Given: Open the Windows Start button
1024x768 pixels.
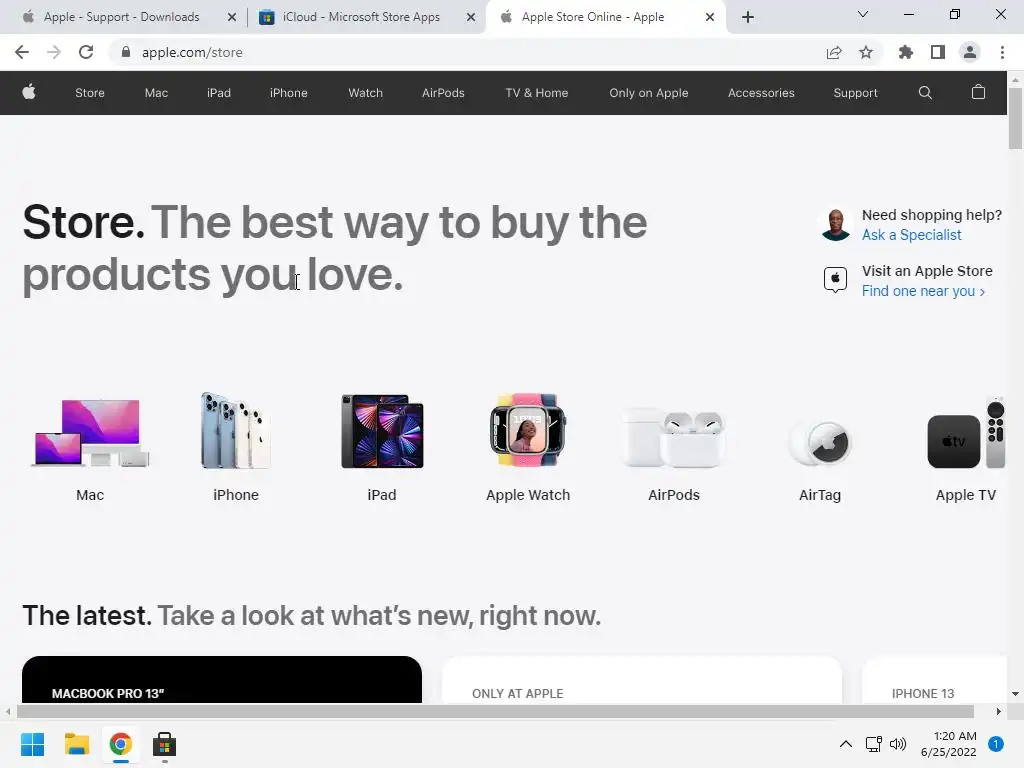Looking at the screenshot, I should click(33, 744).
